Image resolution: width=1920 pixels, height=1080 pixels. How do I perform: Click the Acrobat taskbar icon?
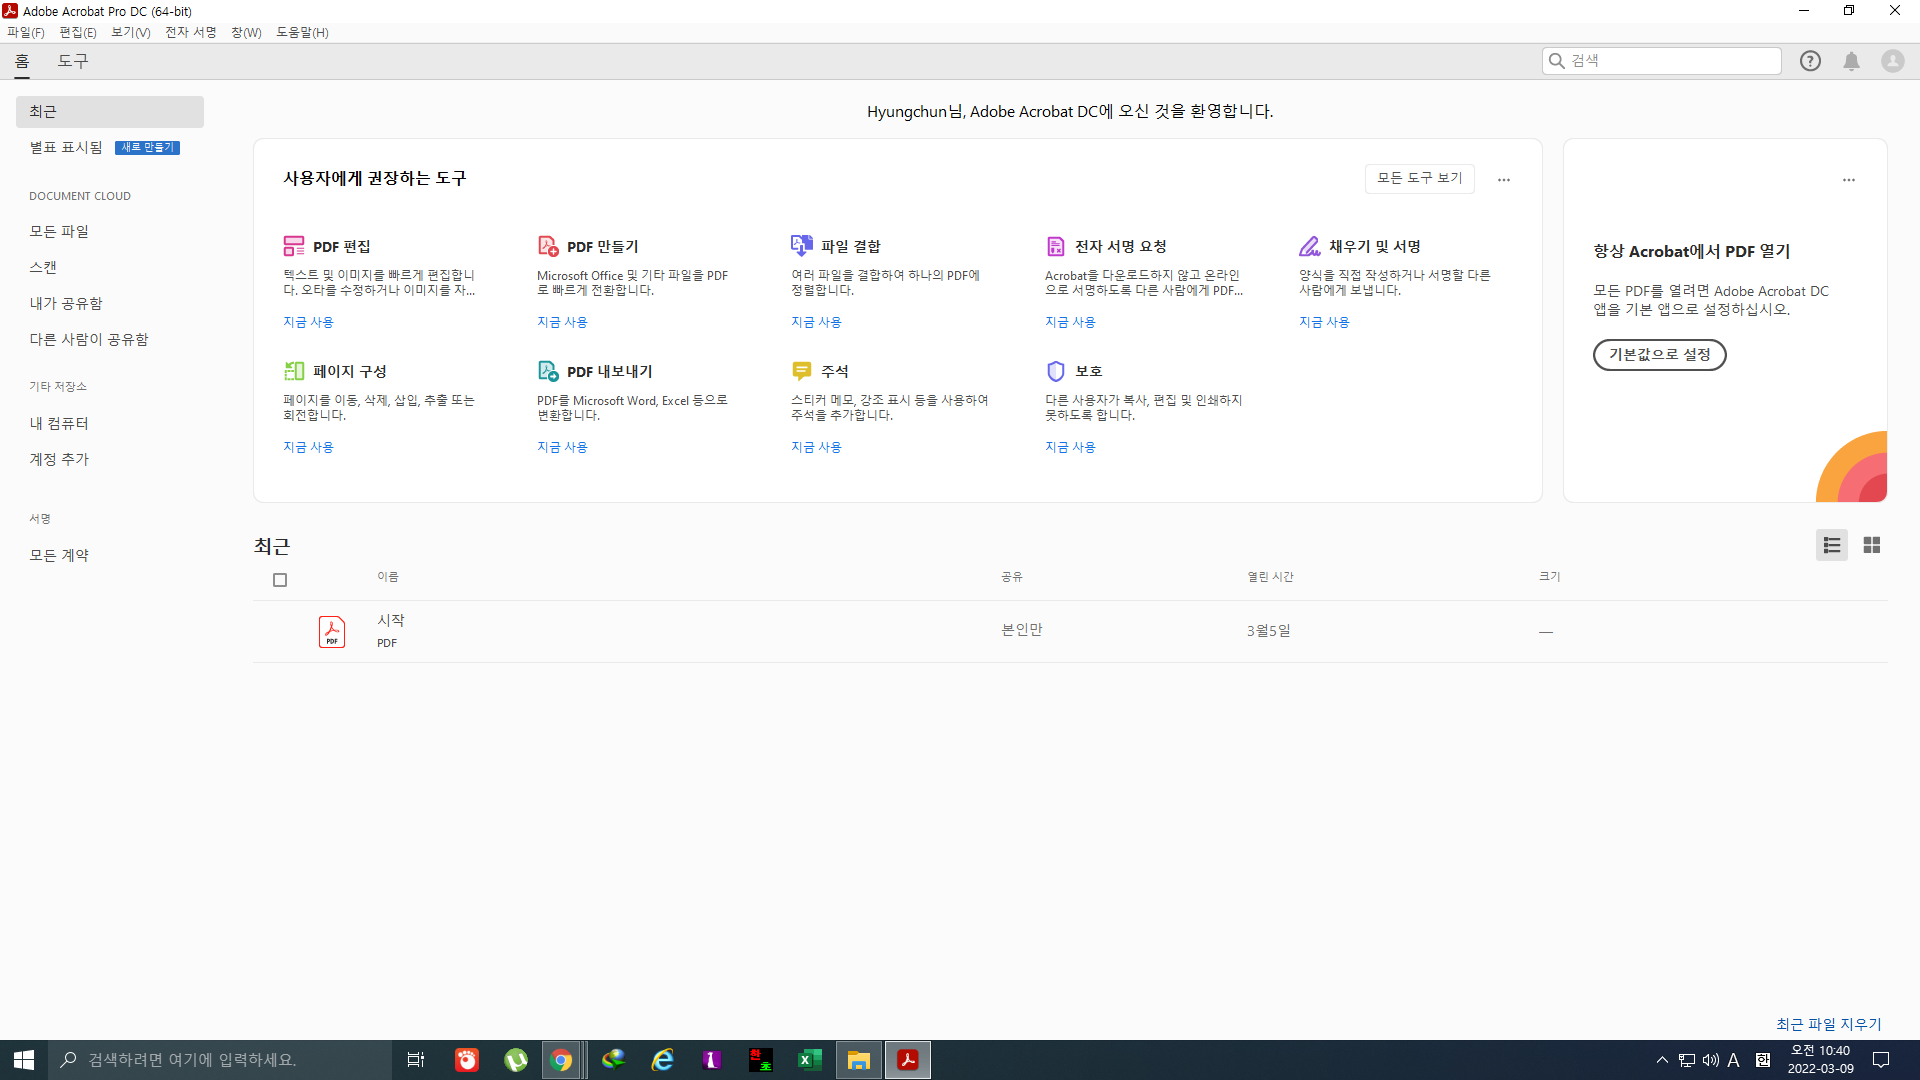(x=908, y=1060)
